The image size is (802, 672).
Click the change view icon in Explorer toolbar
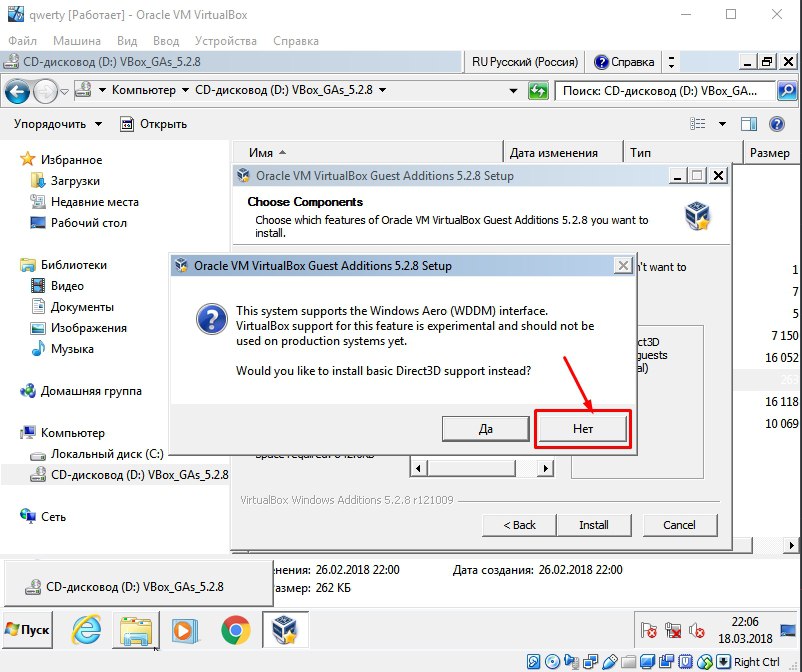coord(698,124)
